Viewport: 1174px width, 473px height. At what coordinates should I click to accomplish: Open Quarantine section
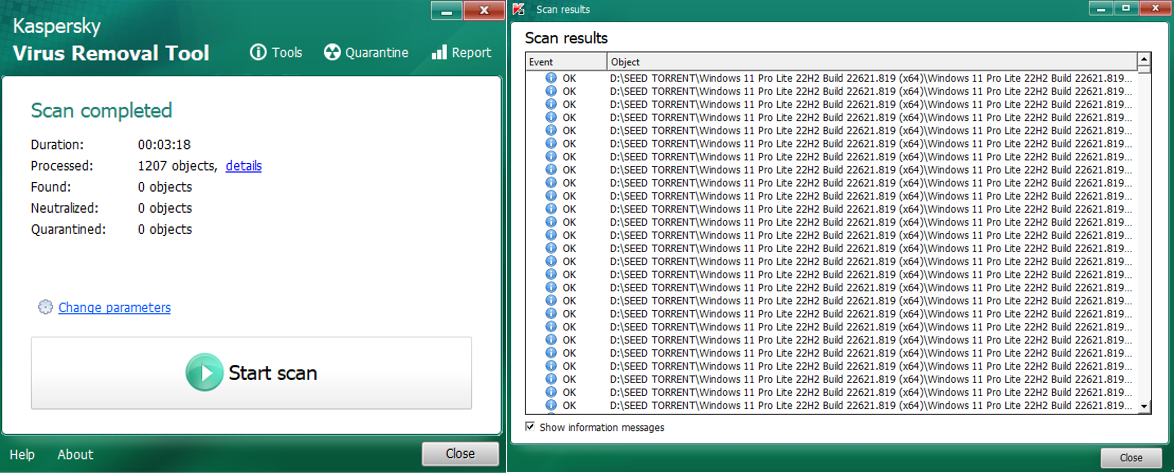(366, 52)
